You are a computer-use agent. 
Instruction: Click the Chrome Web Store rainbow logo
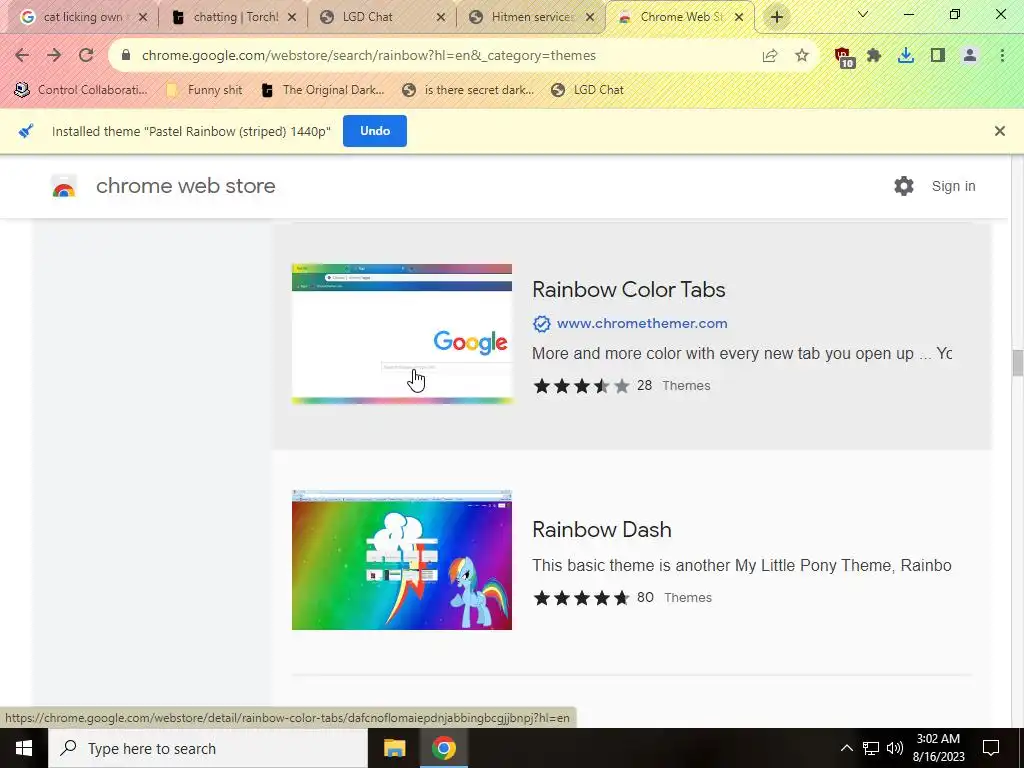63,187
